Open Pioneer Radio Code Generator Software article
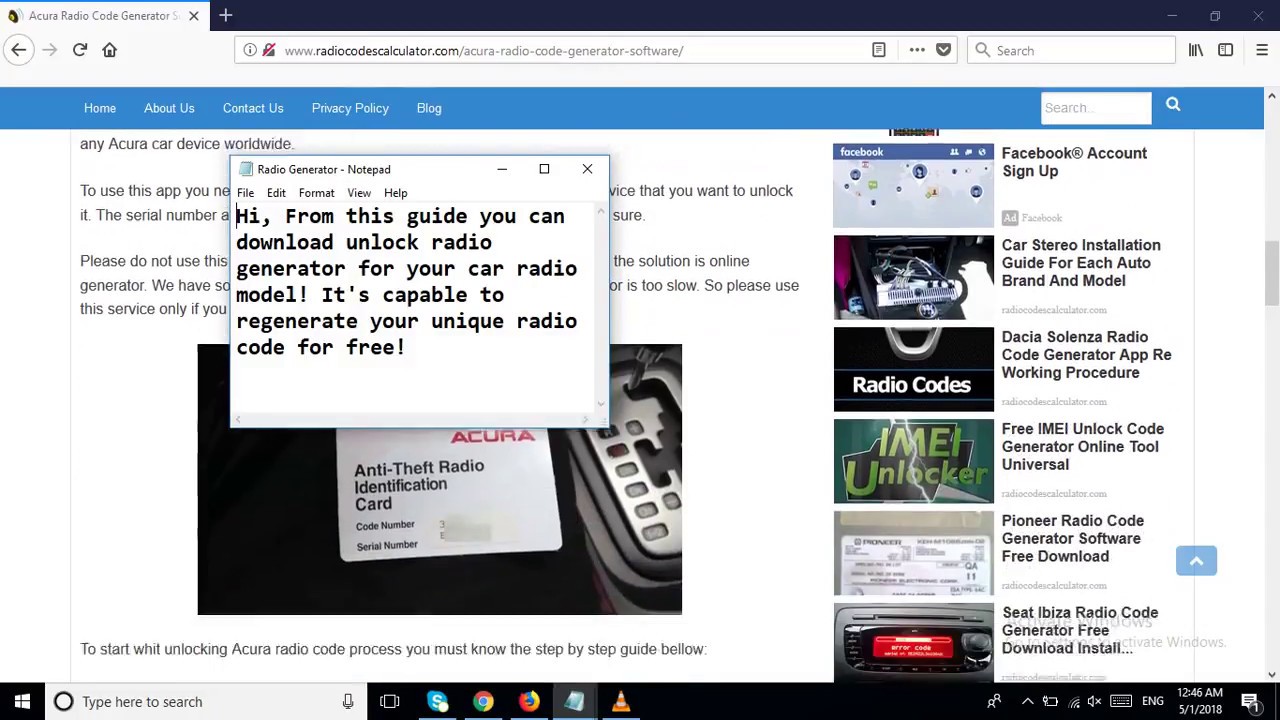Screen dimensions: 1280x720 coord(1073,539)
